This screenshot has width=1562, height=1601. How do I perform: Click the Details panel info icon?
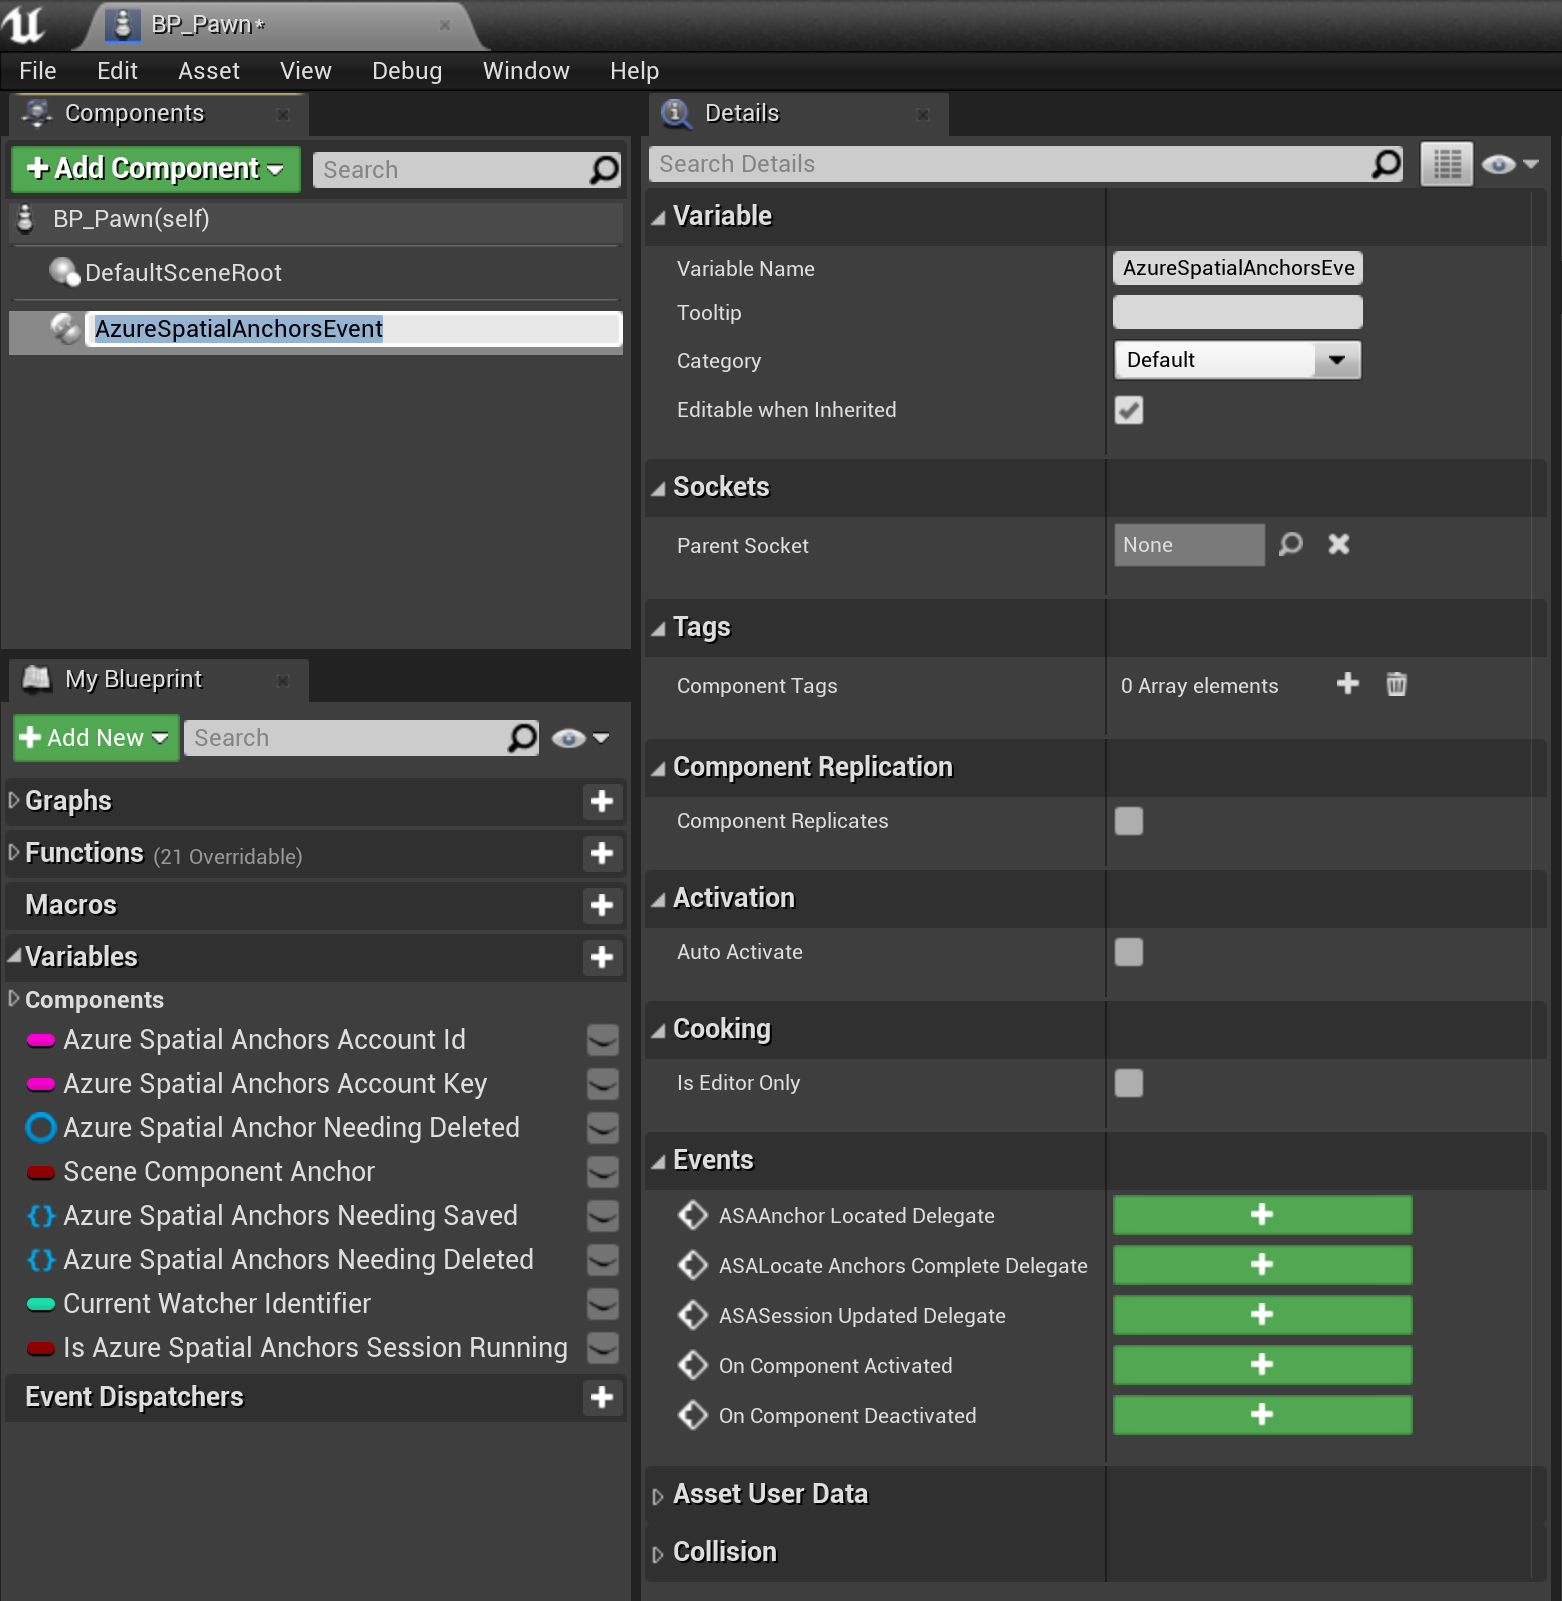[677, 114]
